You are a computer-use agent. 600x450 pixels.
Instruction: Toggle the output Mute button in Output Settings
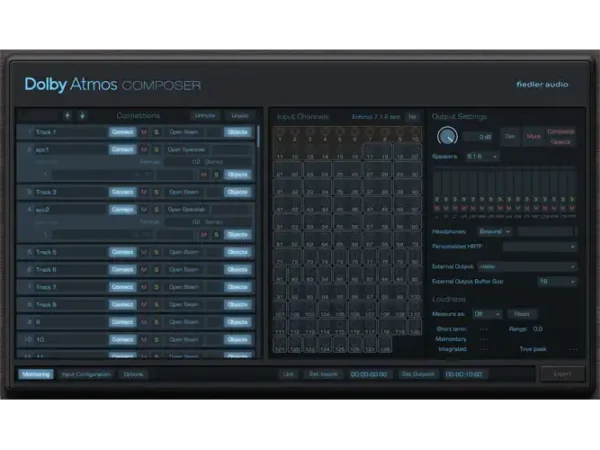[x=533, y=136]
